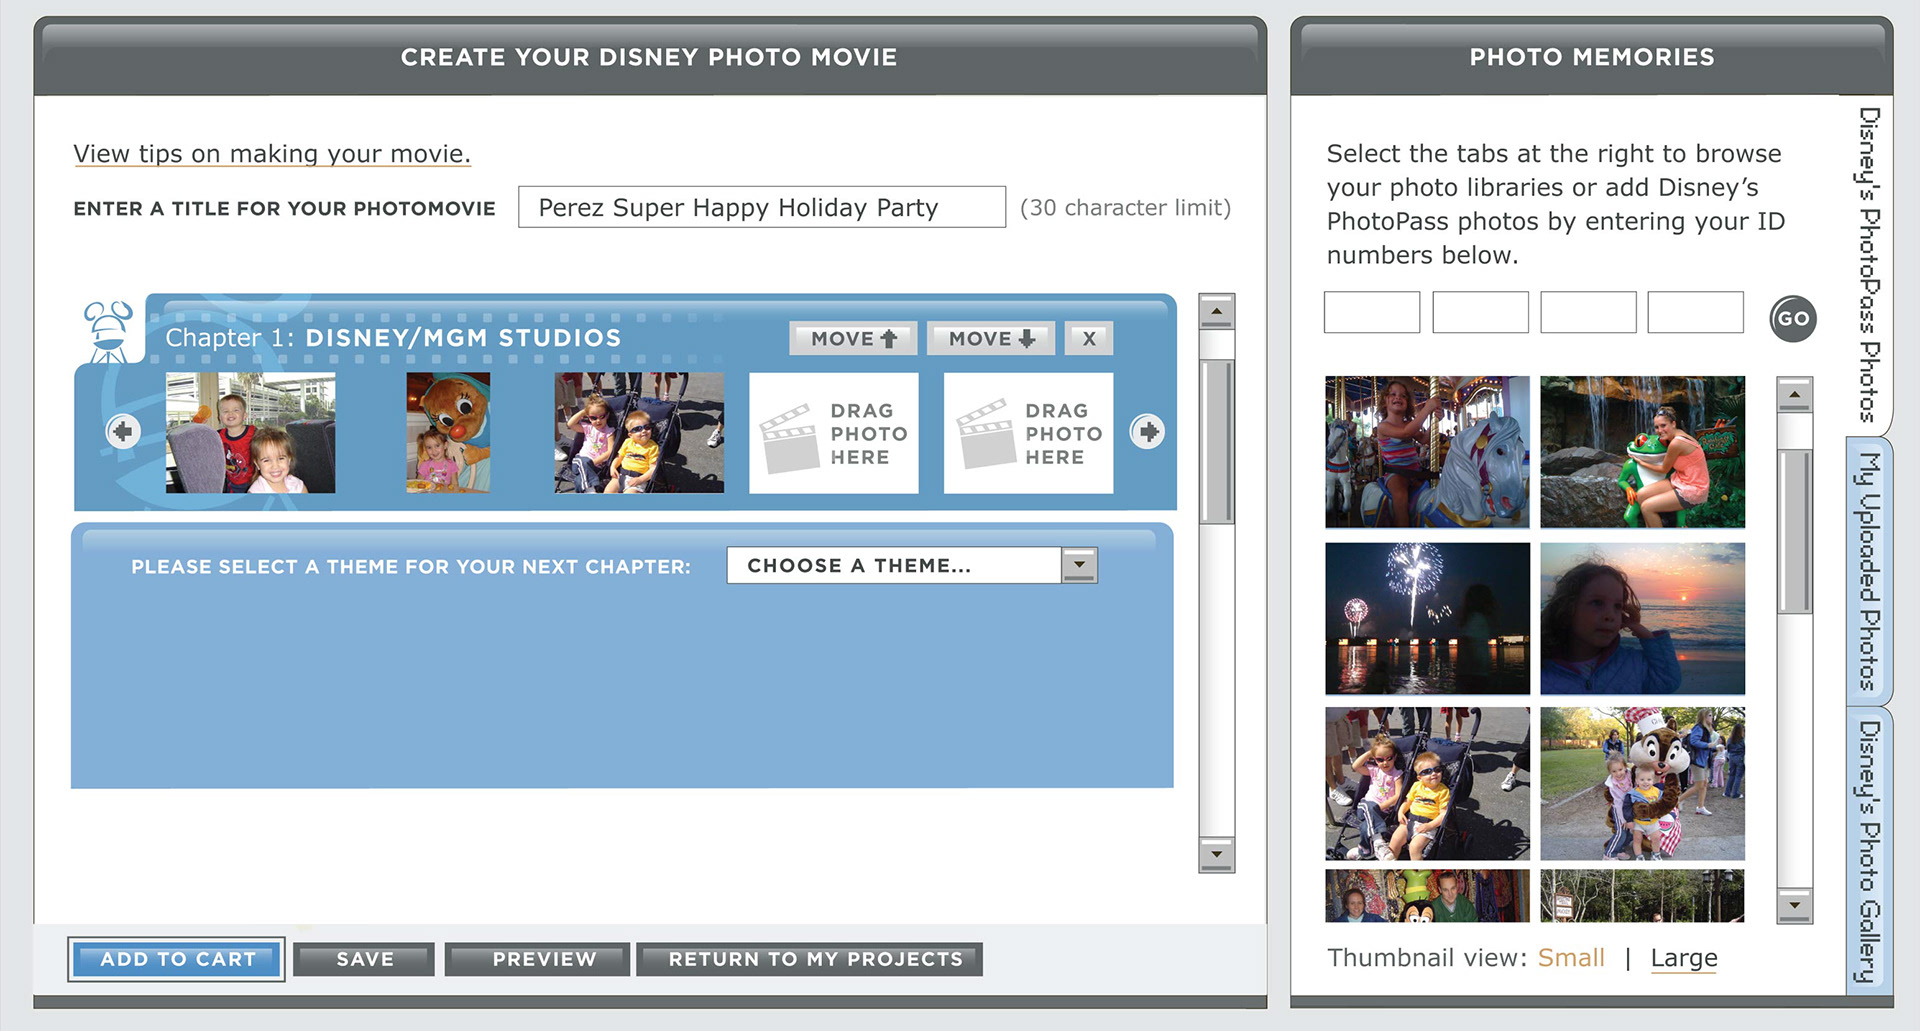Click the chapter list scrollbar thumb
This screenshot has width=1920, height=1031.
[x=1216, y=441]
